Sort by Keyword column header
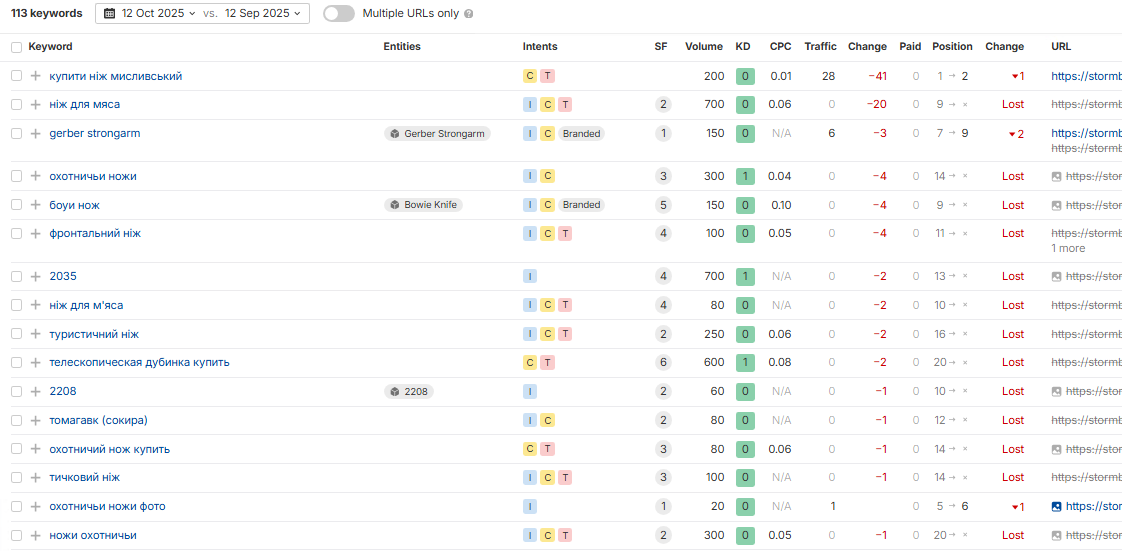 50,47
